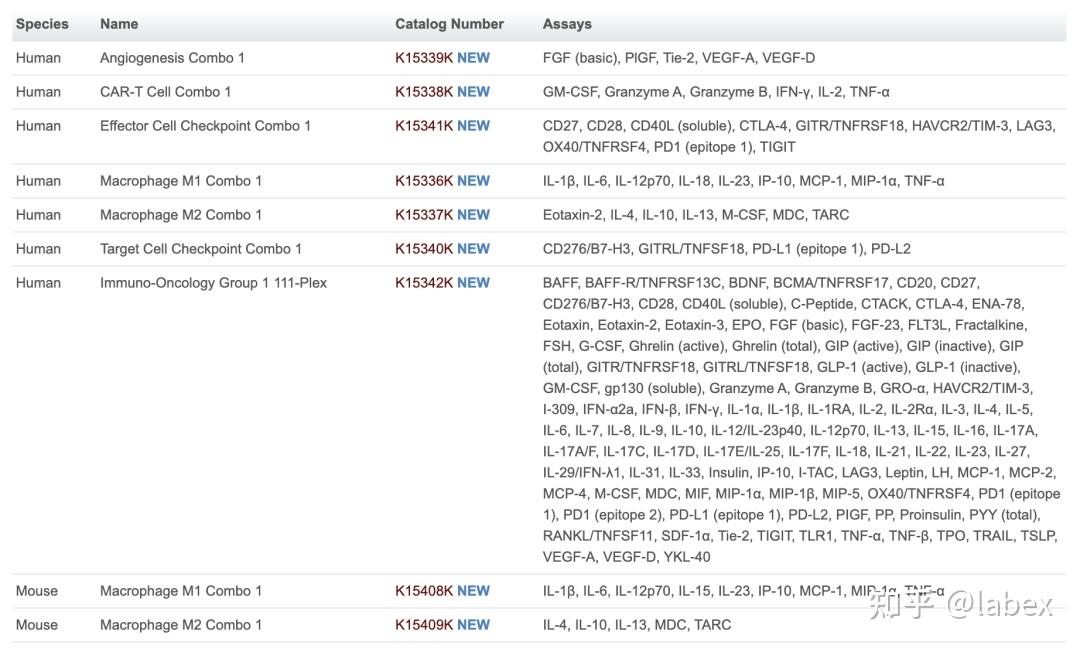Click the Catalog Number column header
This screenshot has height=649, width=1080.
pyautogui.click(x=449, y=24)
